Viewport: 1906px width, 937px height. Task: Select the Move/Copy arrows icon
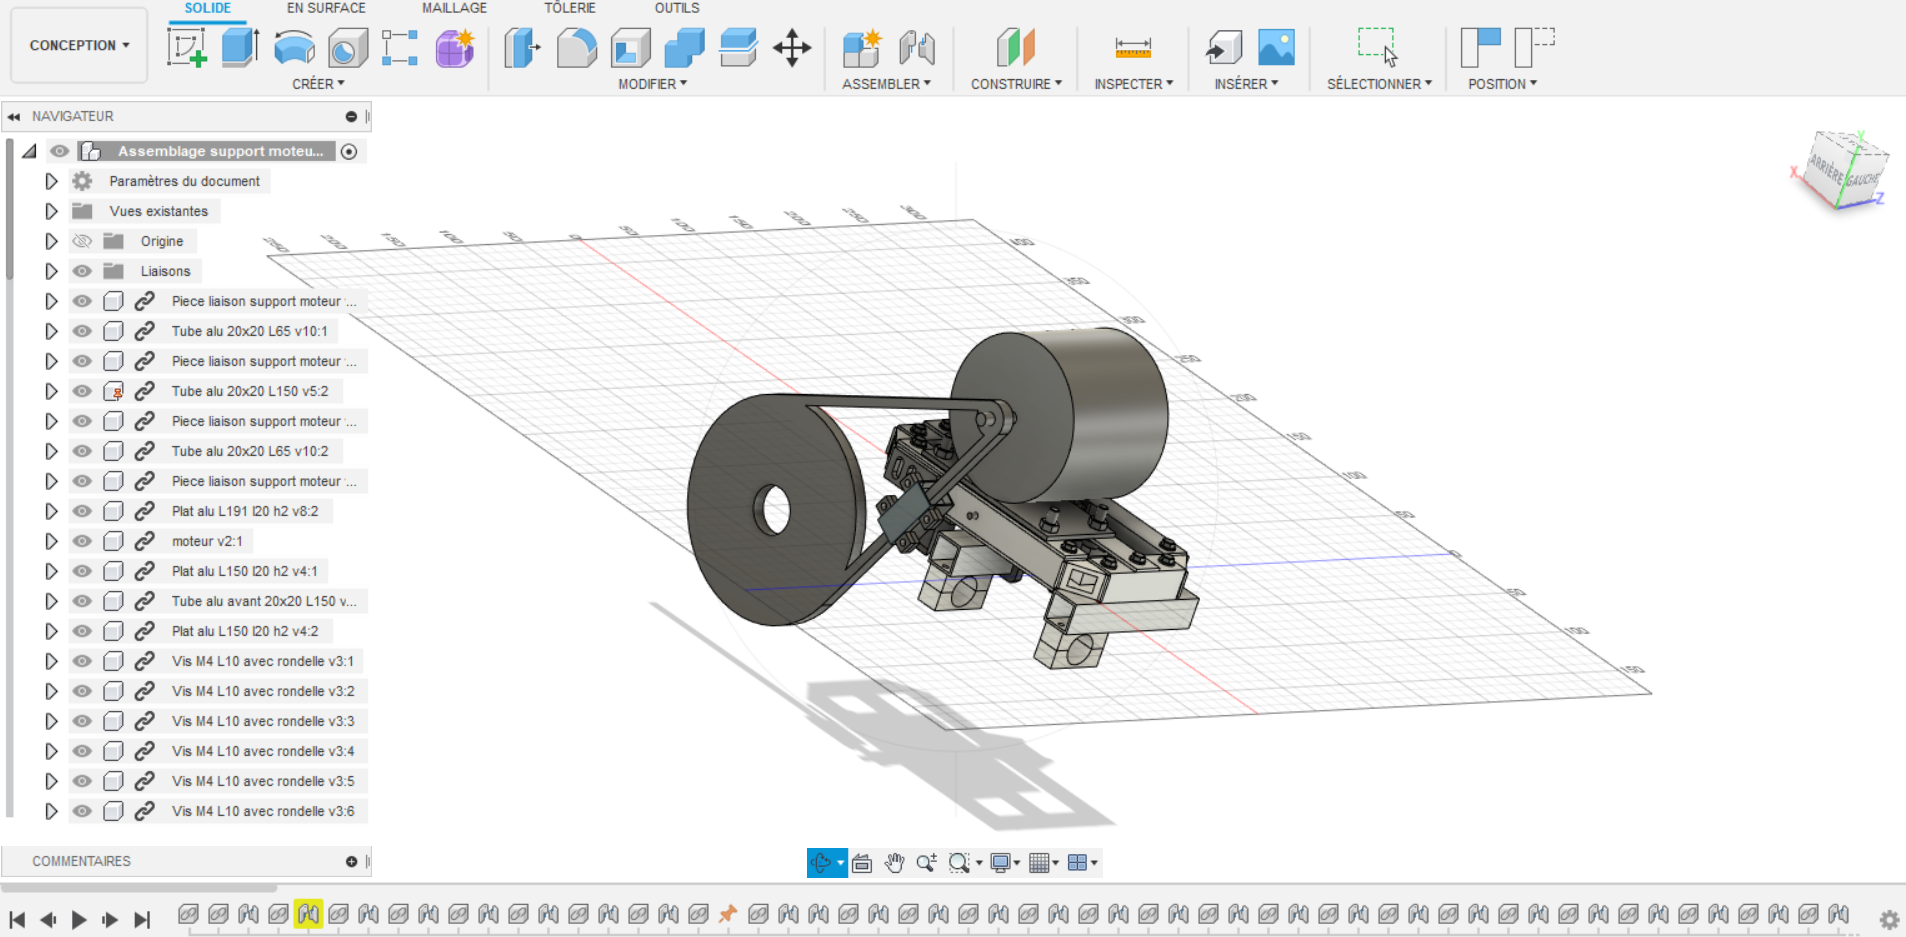(x=792, y=48)
